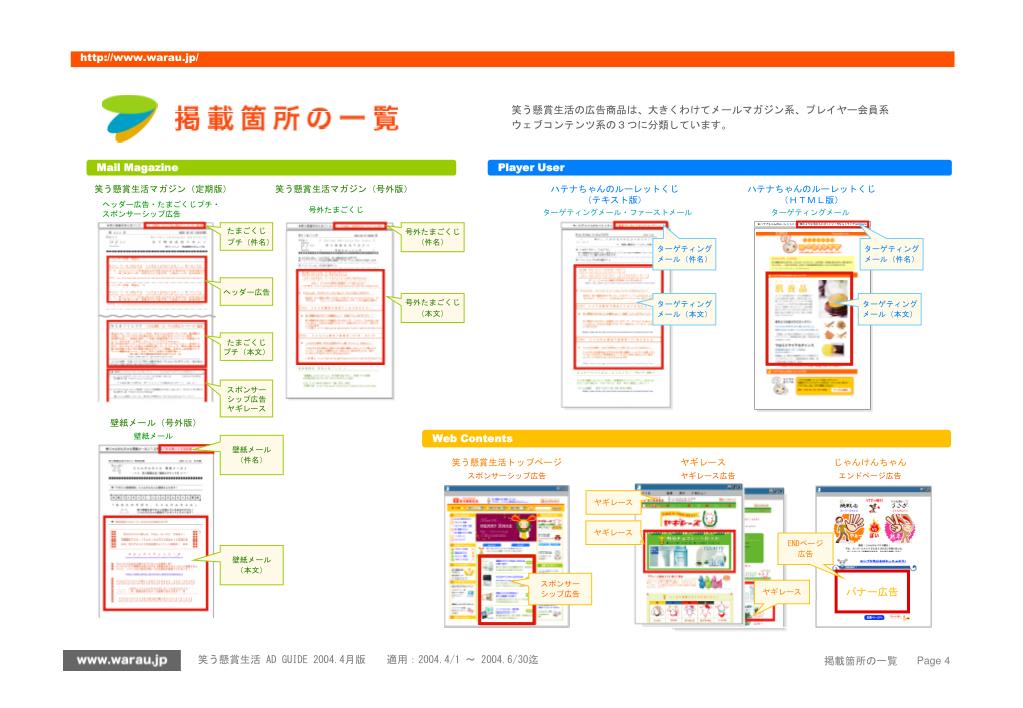Click the green Mail Magazine section header

[271, 168]
